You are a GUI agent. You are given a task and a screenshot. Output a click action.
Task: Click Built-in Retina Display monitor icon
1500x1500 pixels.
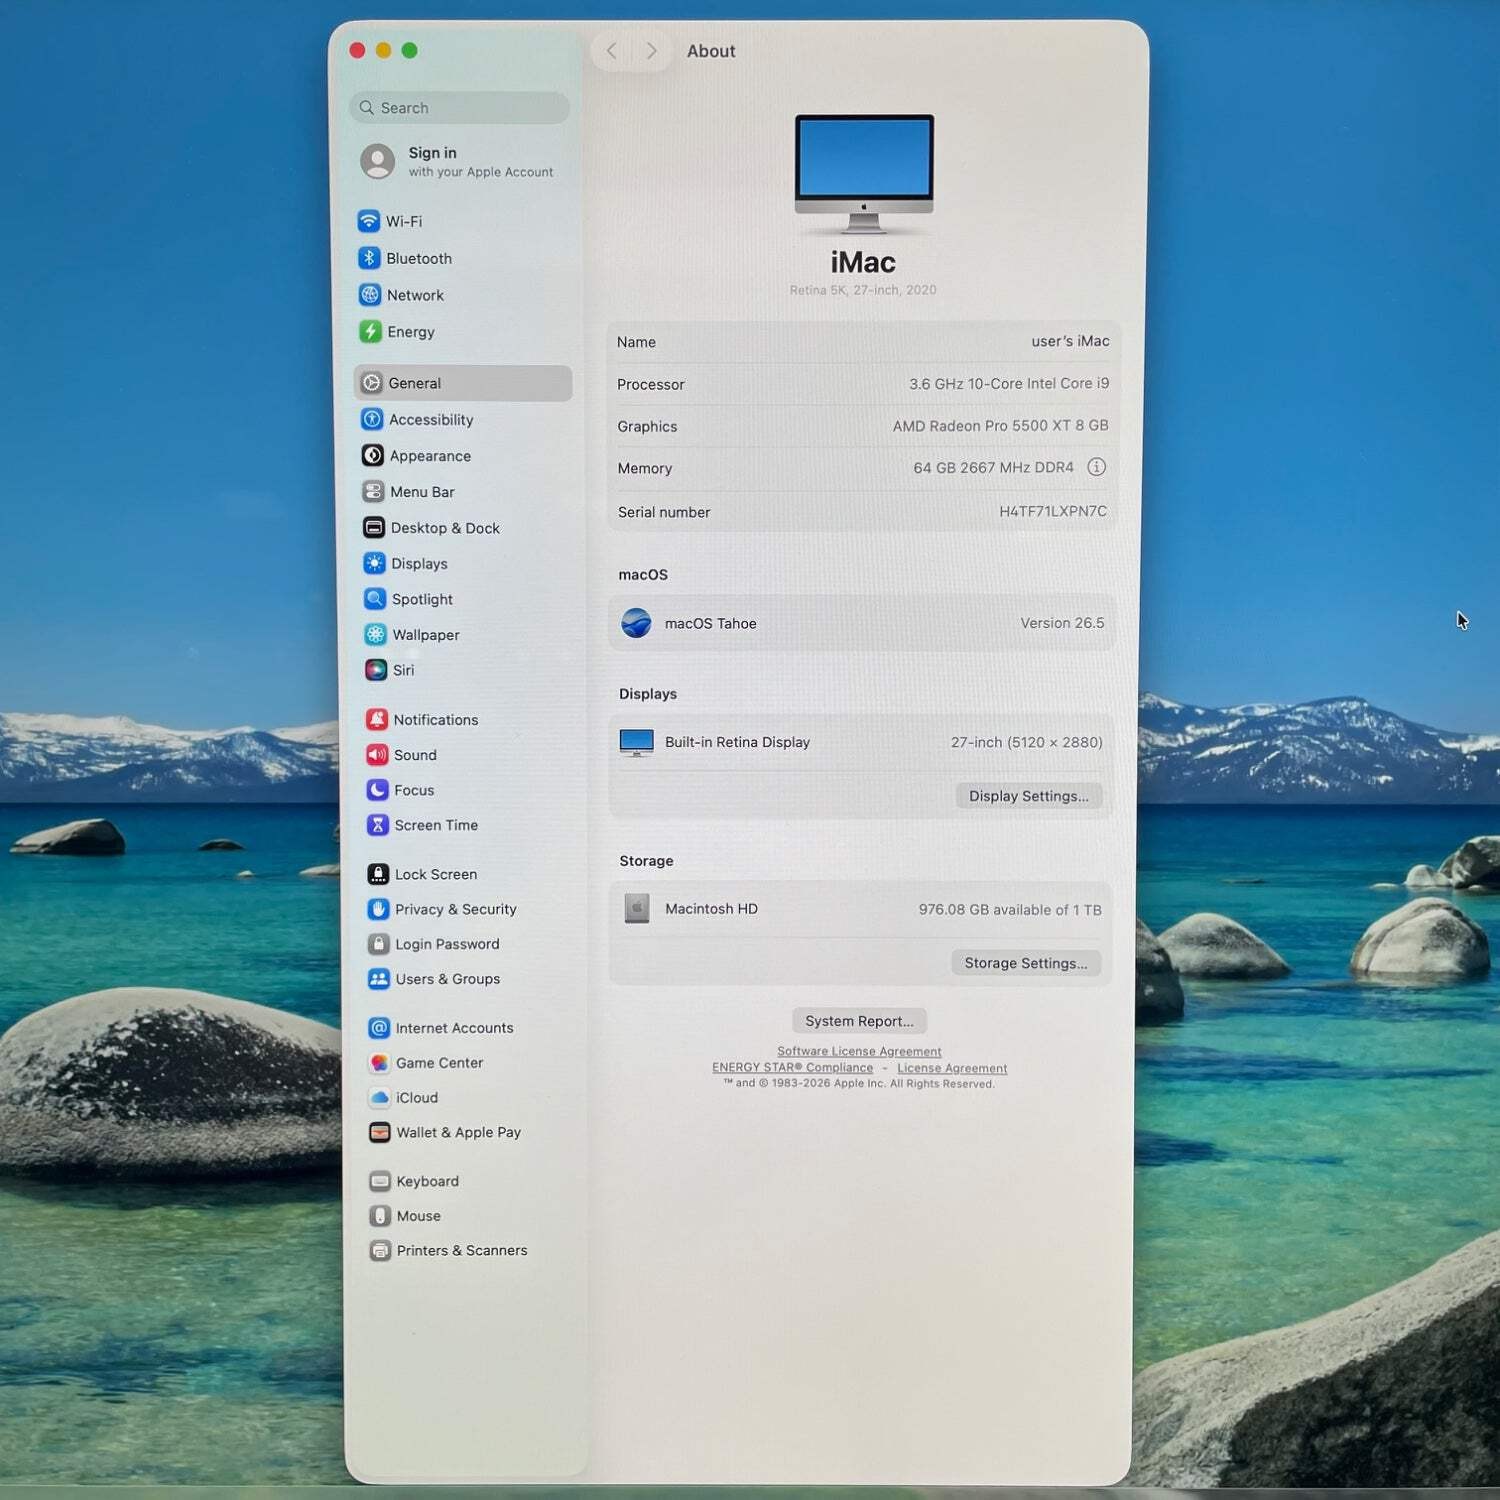pyautogui.click(x=637, y=742)
